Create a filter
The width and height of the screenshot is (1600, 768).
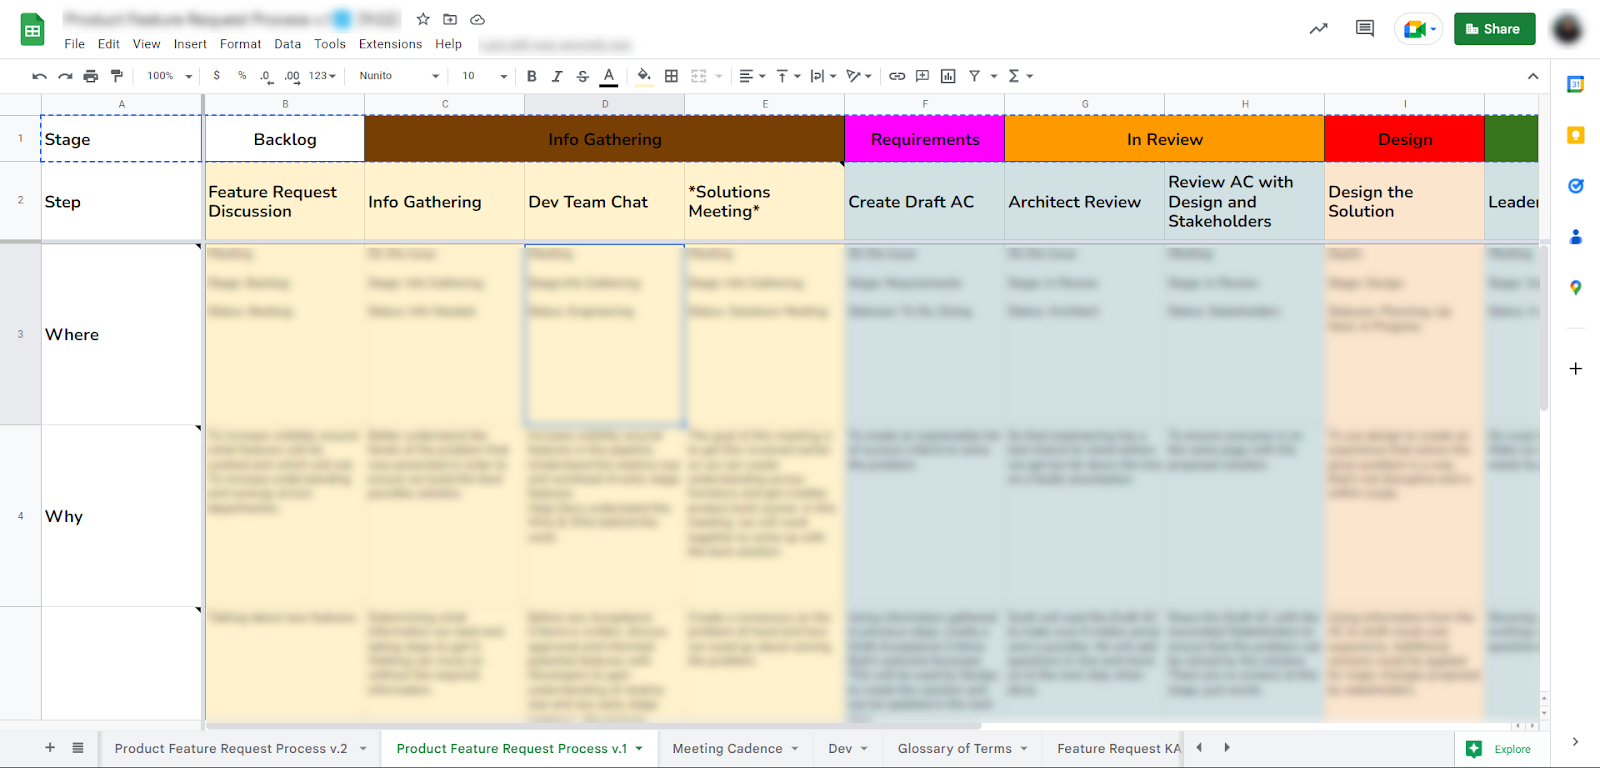tap(974, 76)
